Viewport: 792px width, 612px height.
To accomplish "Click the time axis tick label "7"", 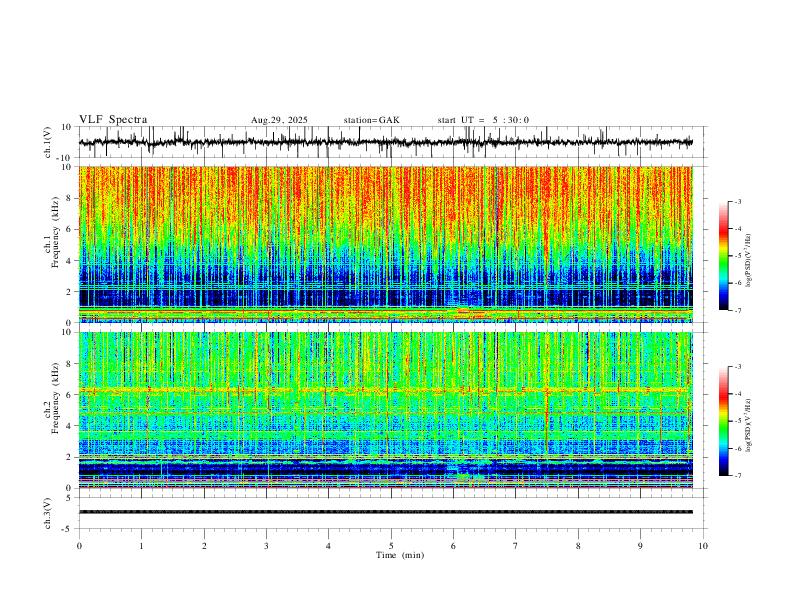I will 516,546.
